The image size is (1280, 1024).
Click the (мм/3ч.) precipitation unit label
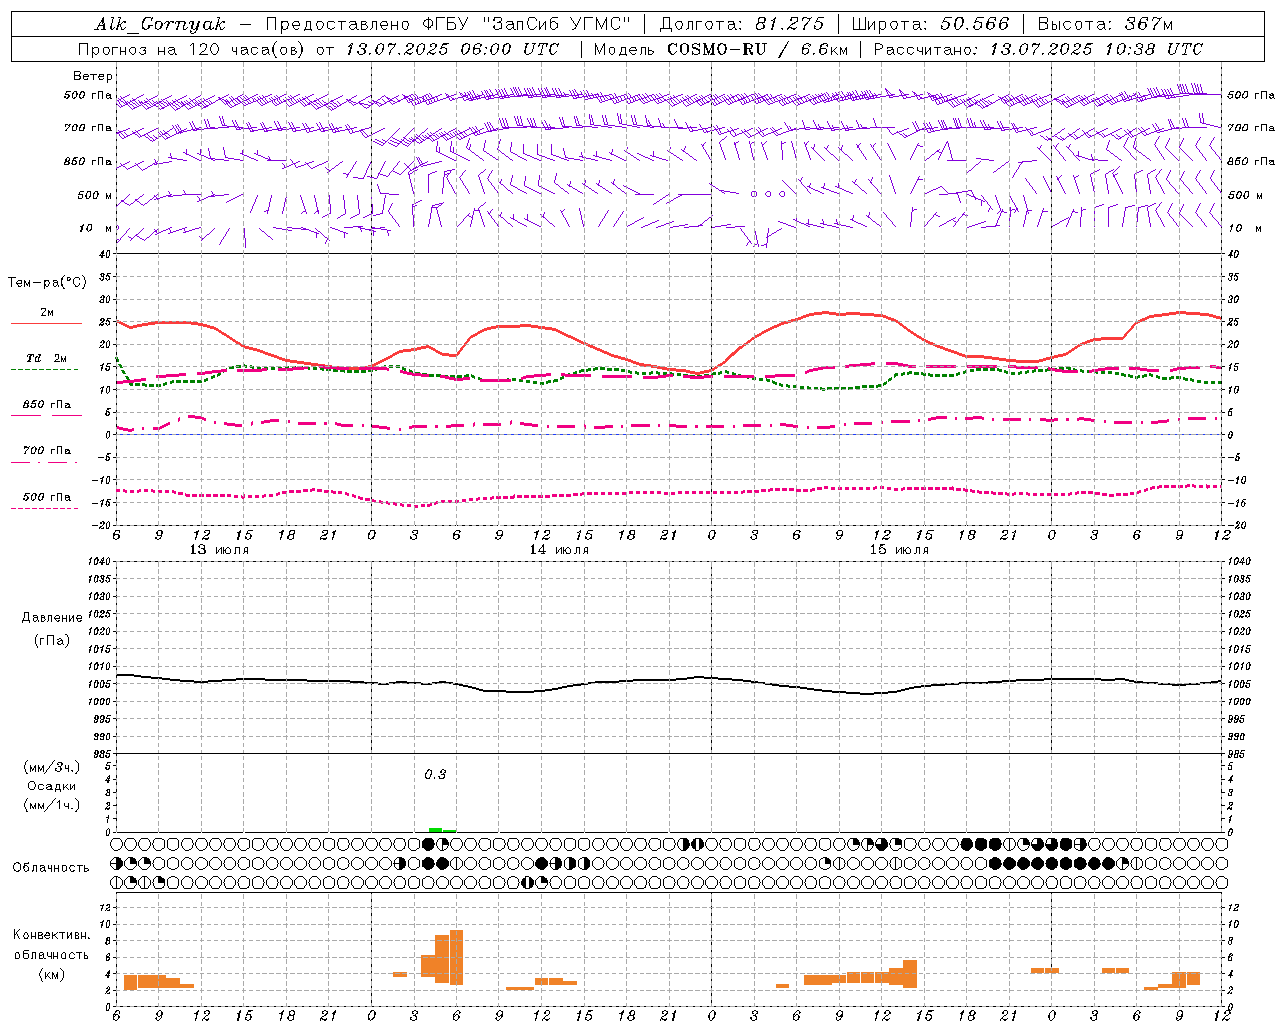point(51,767)
